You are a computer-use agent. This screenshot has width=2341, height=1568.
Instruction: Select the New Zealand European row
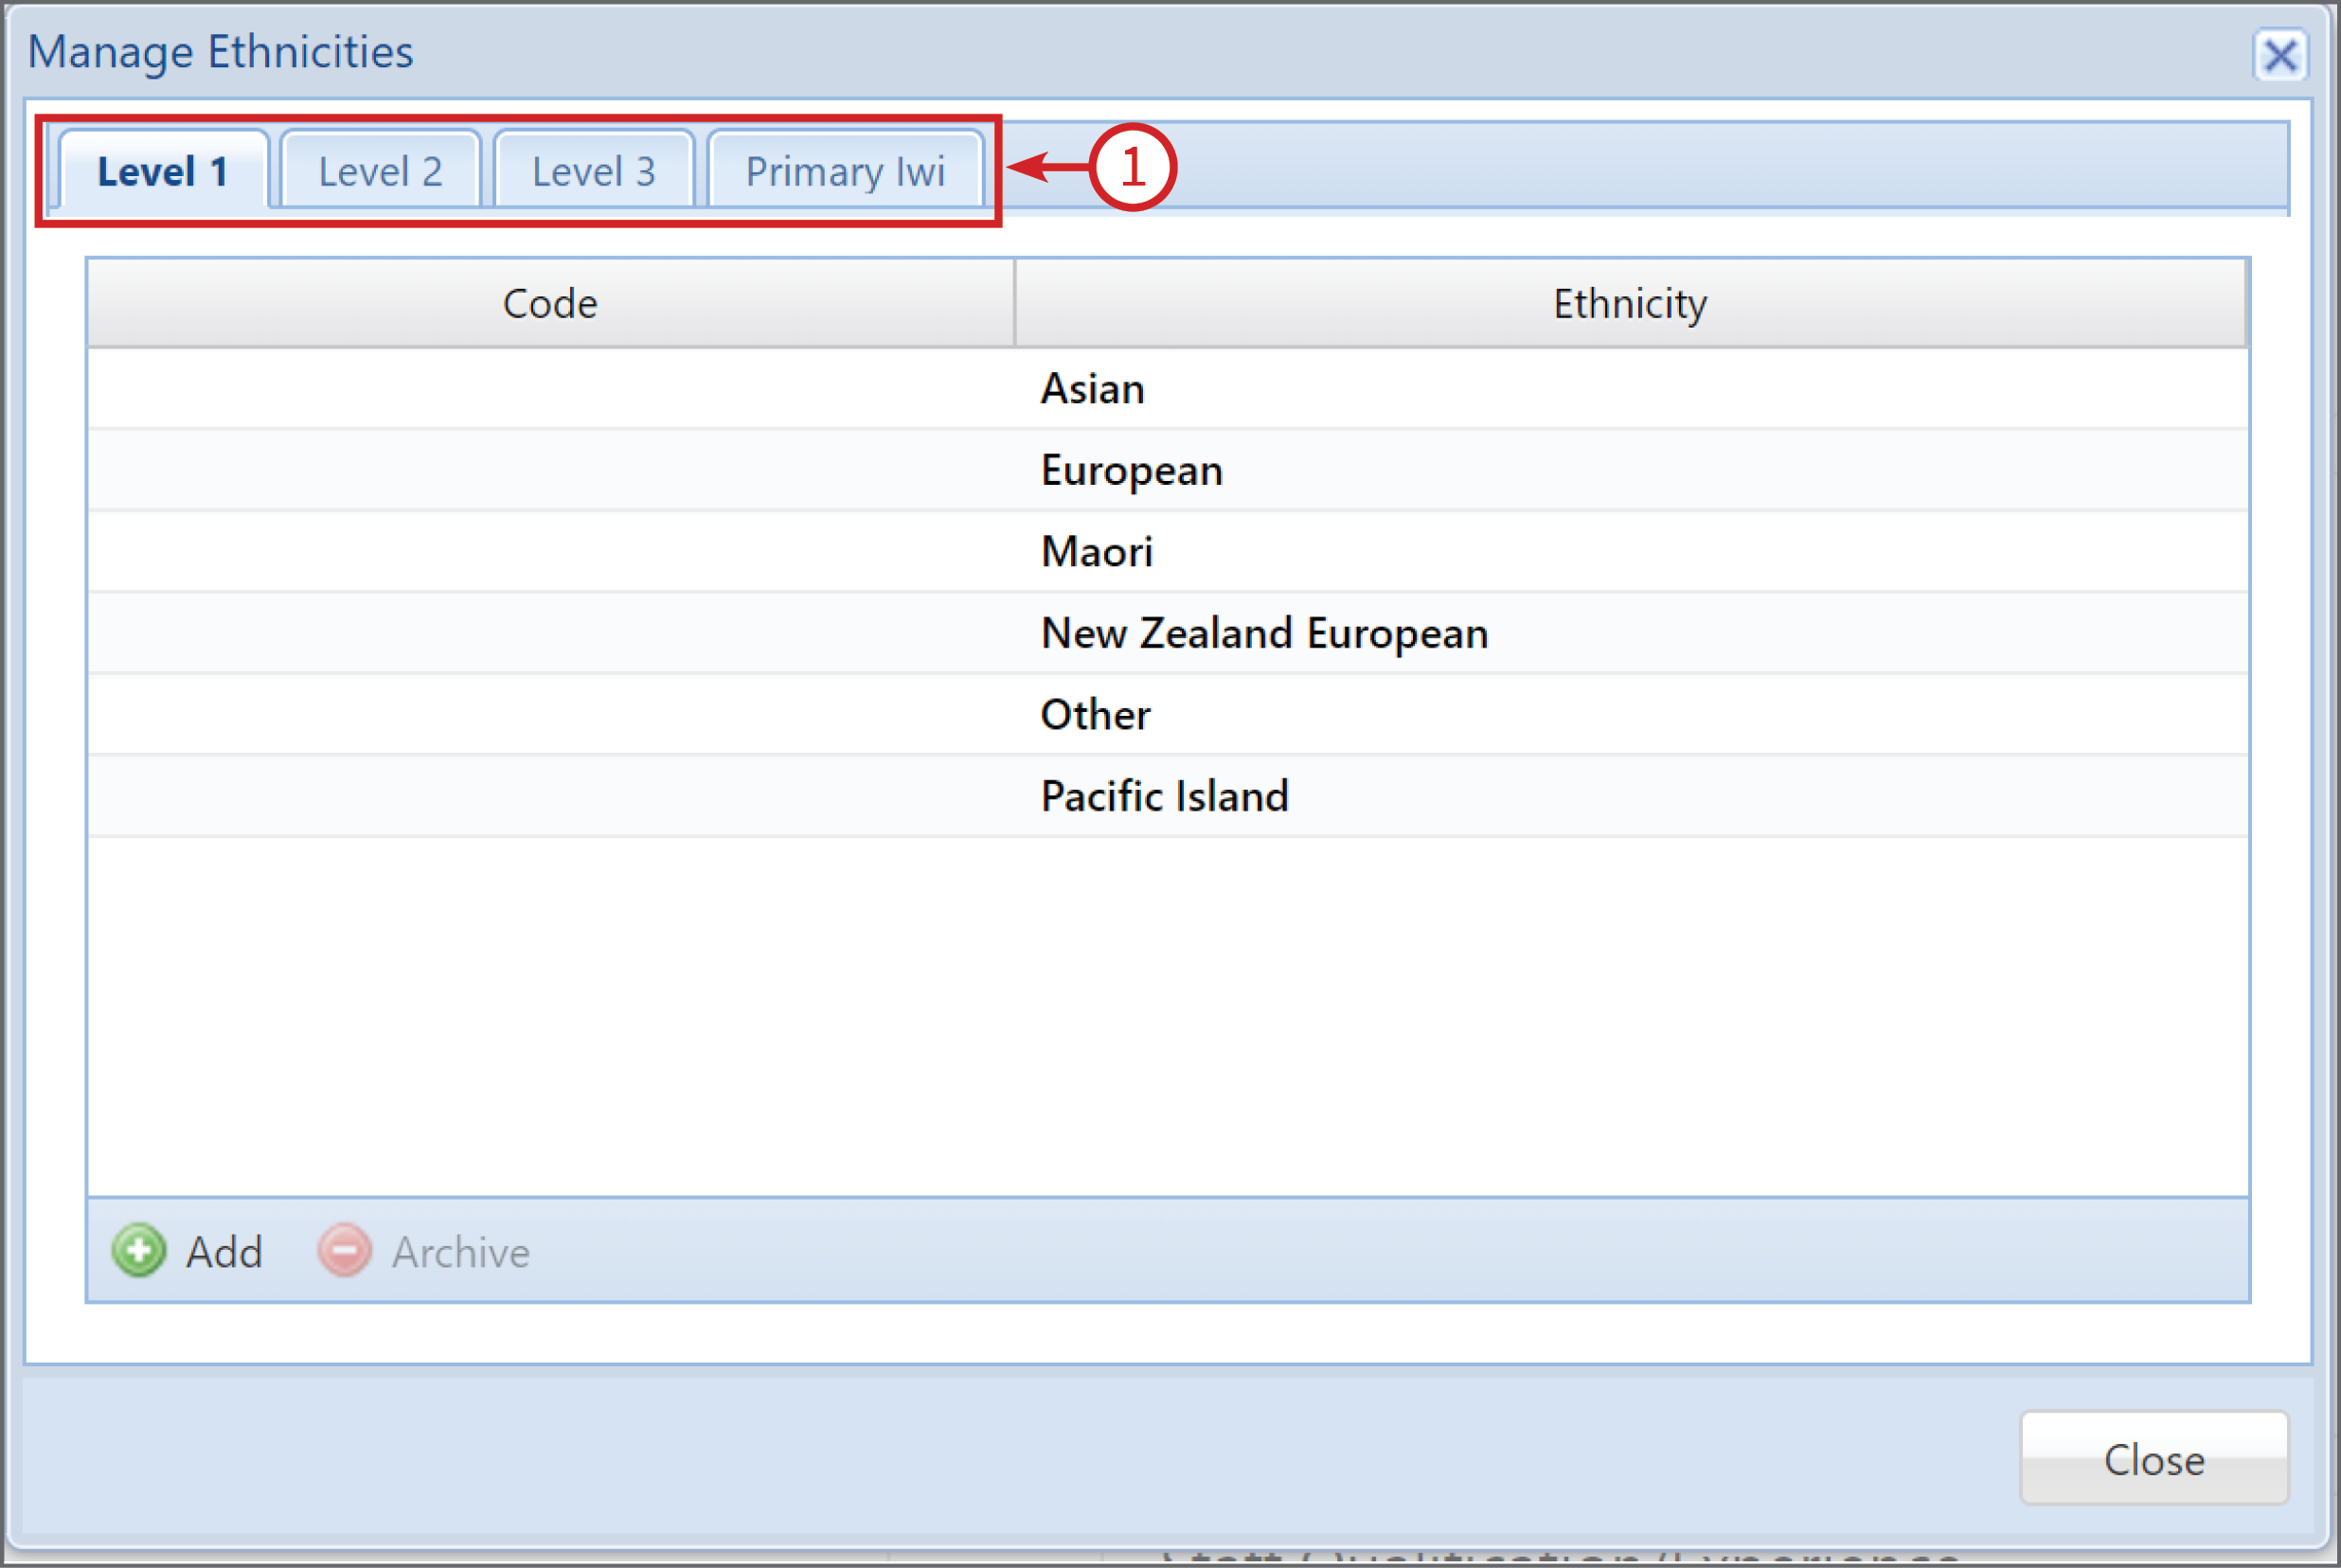tap(1168, 634)
